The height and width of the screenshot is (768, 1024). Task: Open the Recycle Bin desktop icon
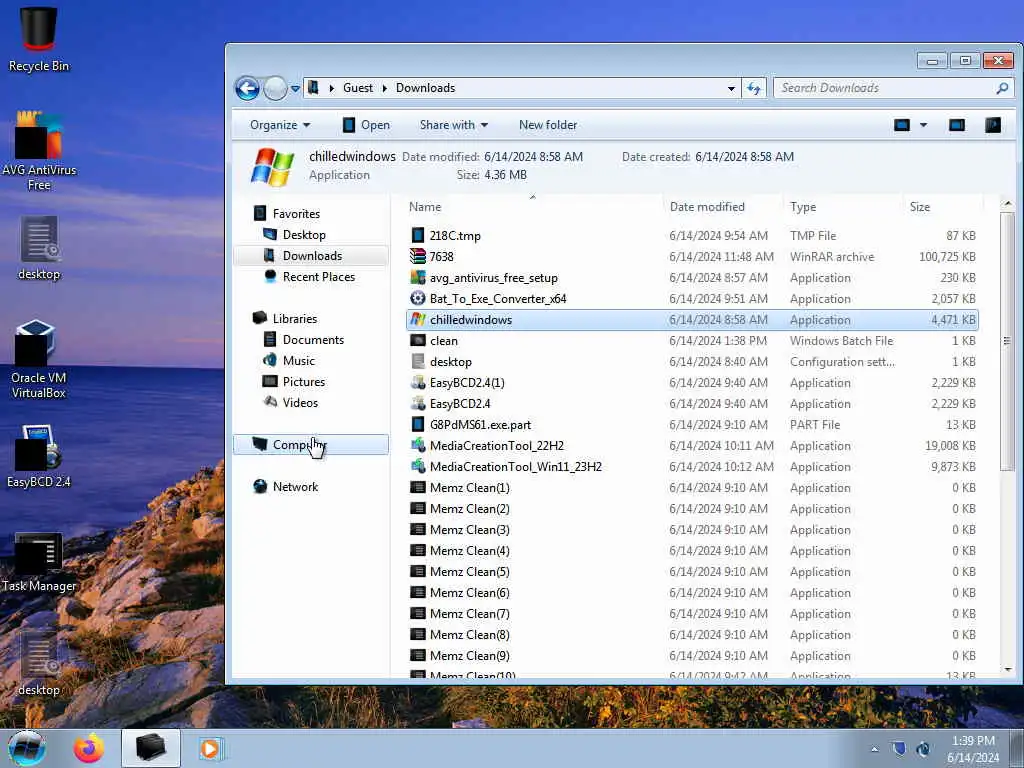pos(38,39)
